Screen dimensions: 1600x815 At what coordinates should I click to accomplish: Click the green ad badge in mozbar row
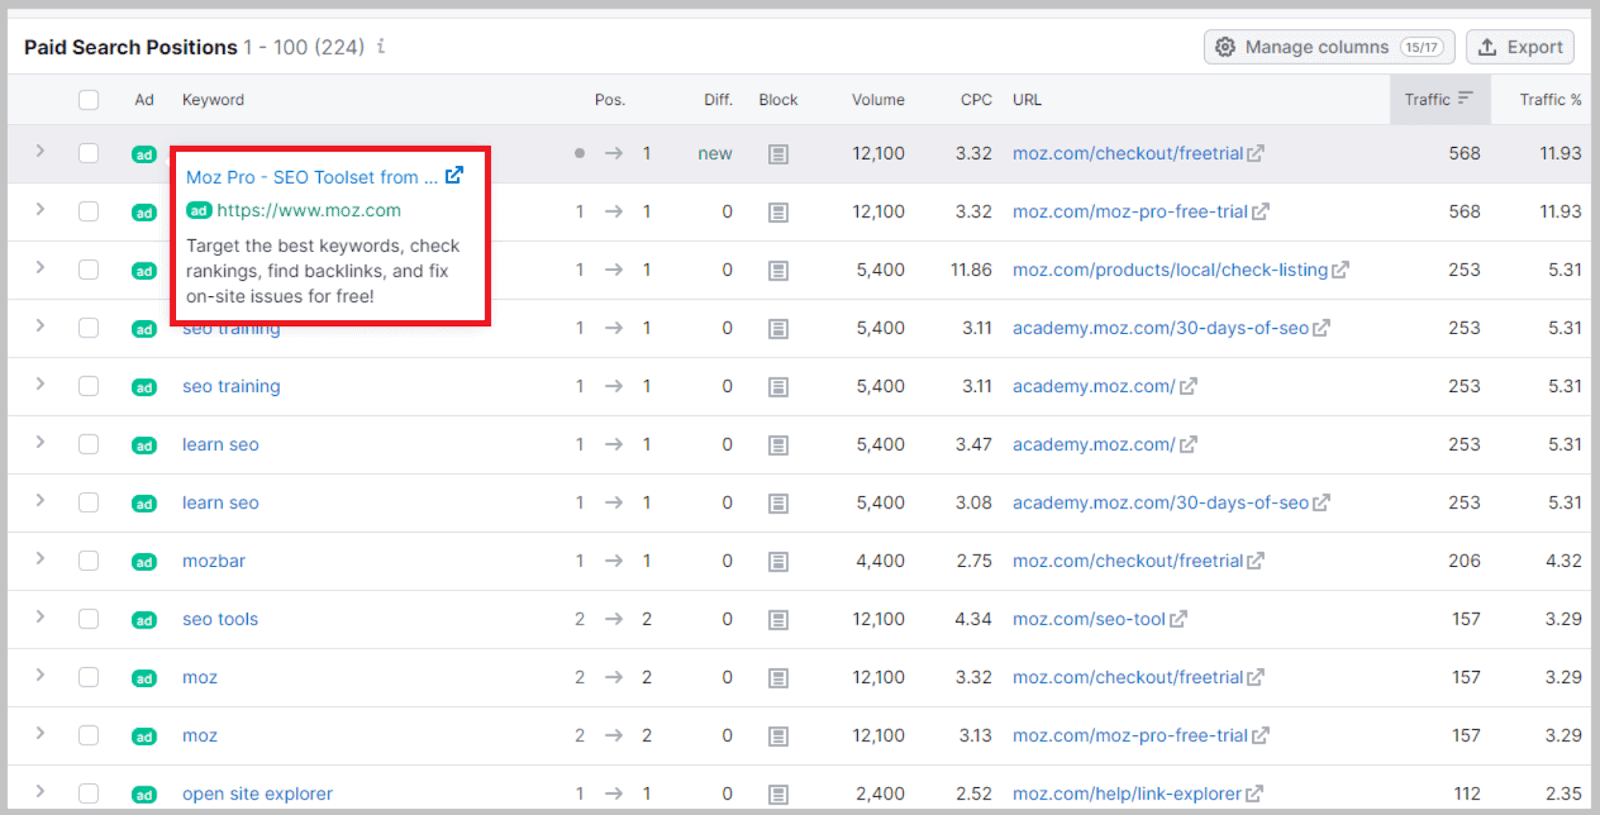[x=144, y=562]
